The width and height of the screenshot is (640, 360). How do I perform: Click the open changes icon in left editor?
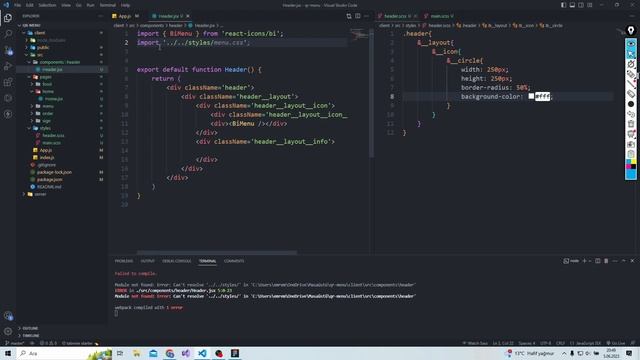[x=349, y=16]
